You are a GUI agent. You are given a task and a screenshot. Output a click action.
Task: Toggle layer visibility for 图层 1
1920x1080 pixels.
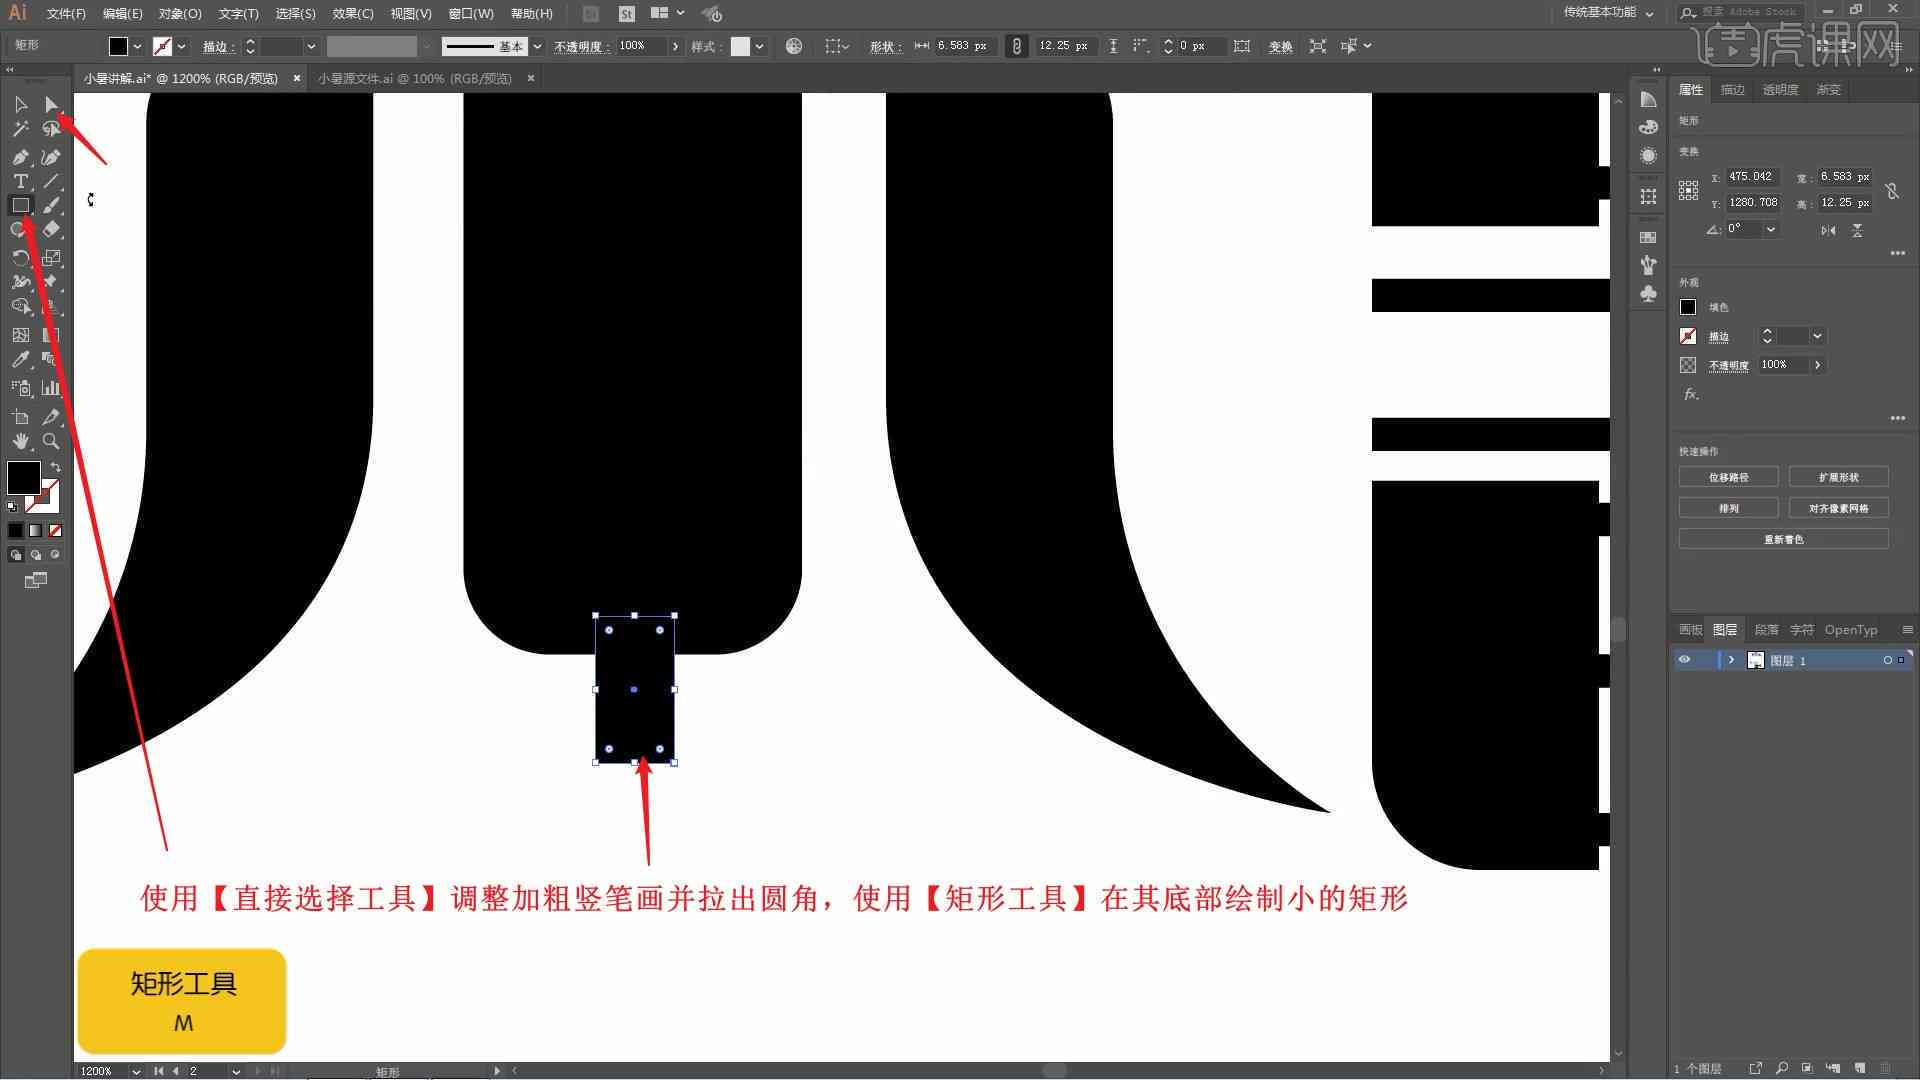[x=1685, y=659]
